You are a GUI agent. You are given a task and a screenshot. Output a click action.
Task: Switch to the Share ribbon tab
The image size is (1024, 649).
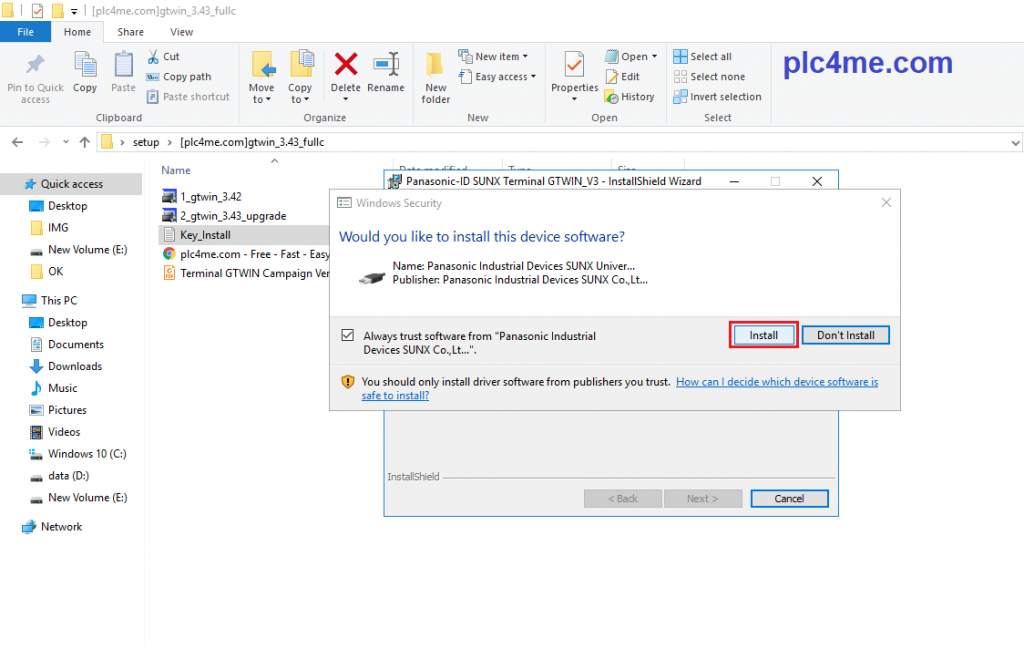coord(131,32)
